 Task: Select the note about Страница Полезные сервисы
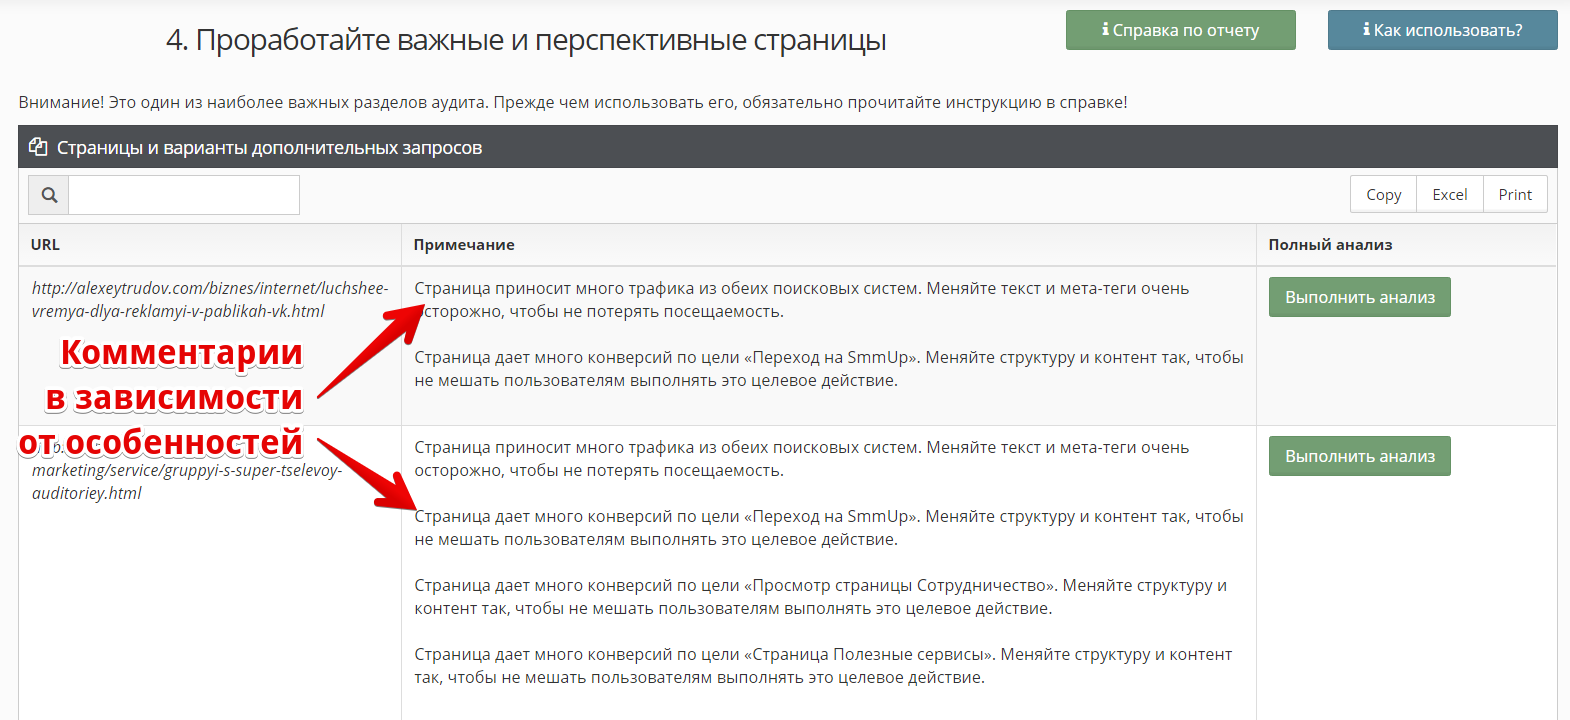pyautogui.click(x=822, y=666)
